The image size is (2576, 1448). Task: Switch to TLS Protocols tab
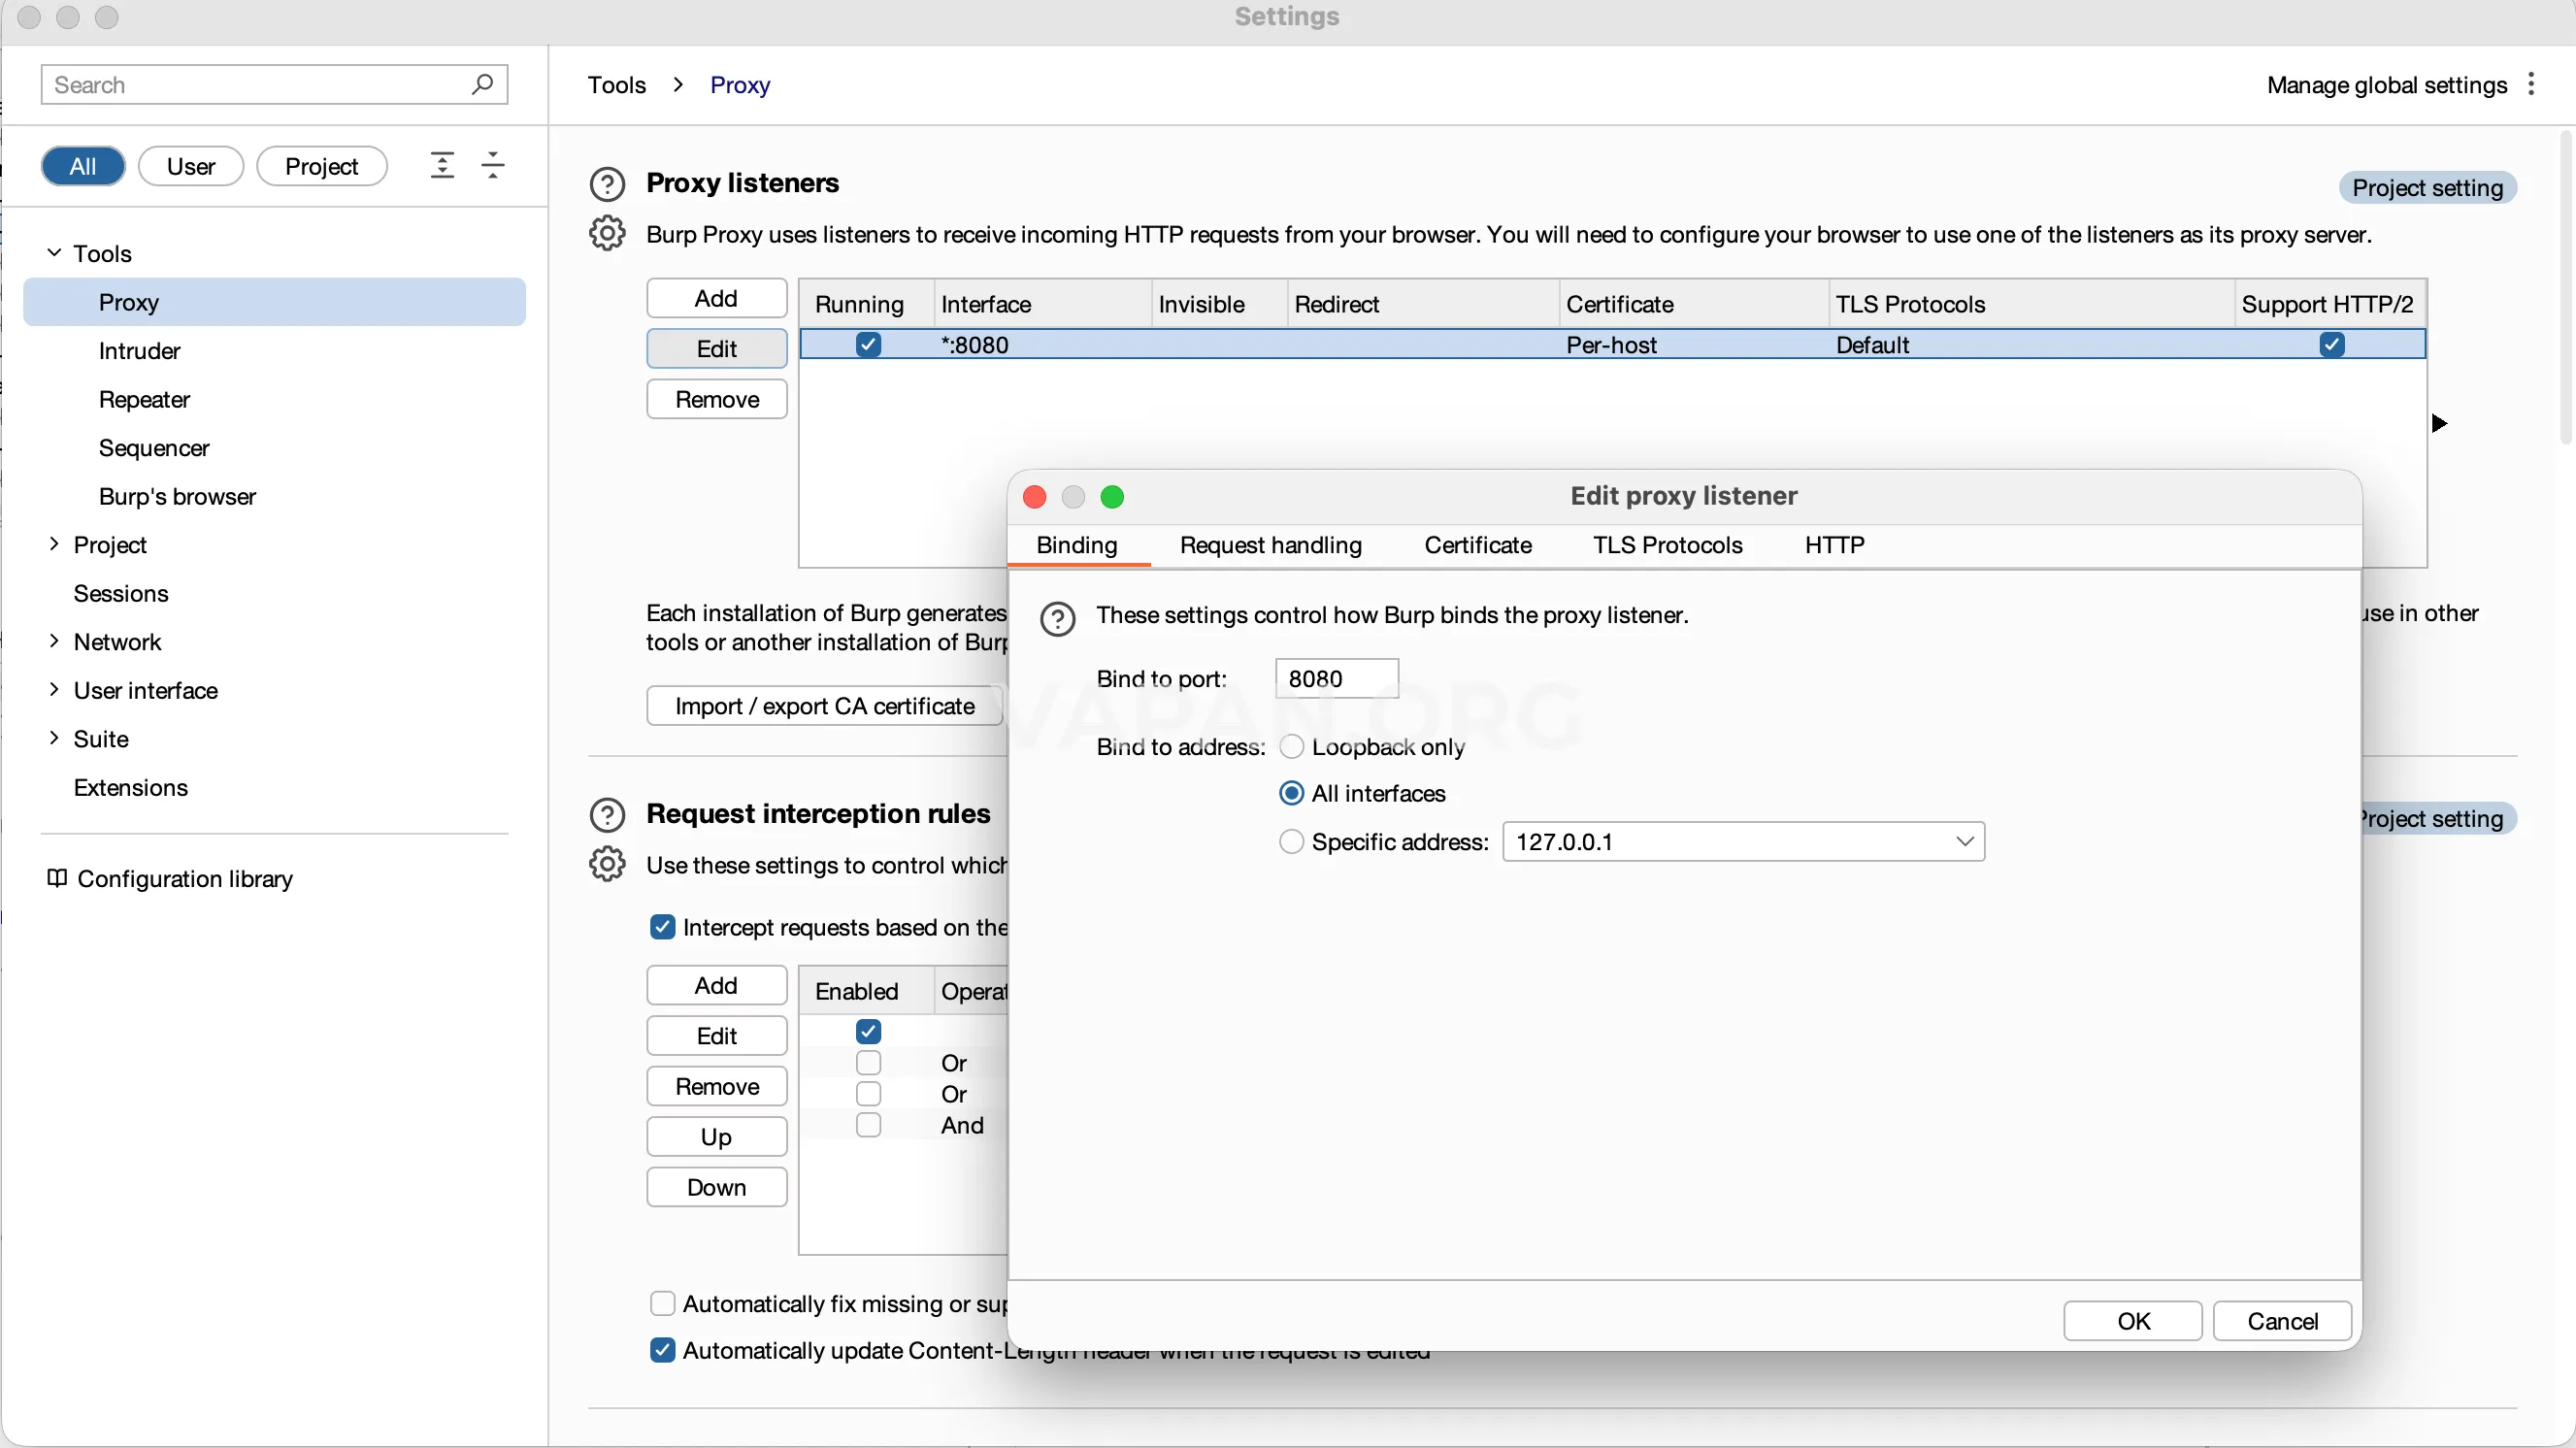pyautogui.click(x=1667, y=545)
